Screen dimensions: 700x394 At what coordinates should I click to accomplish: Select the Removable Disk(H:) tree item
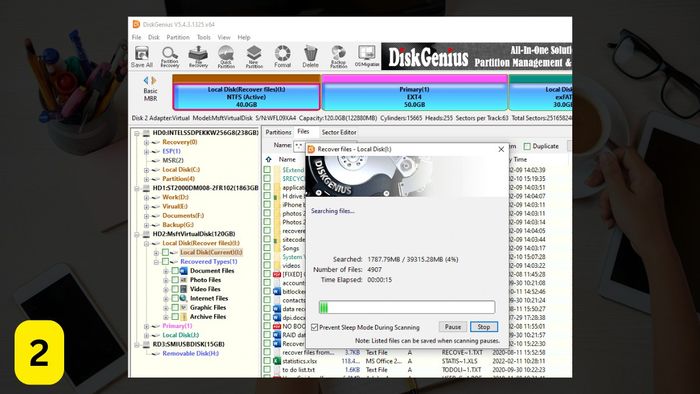tap(191, 353)
